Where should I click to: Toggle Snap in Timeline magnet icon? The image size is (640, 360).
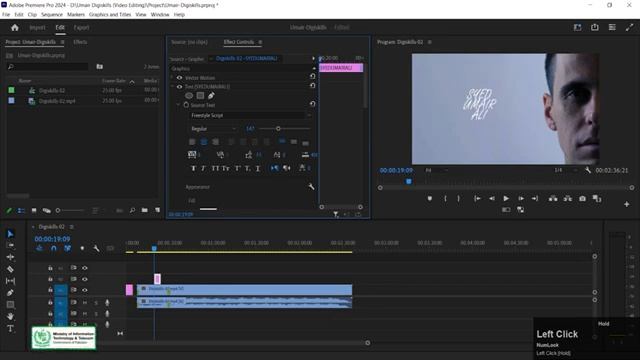pyautogui.click(x=53, y=248)
